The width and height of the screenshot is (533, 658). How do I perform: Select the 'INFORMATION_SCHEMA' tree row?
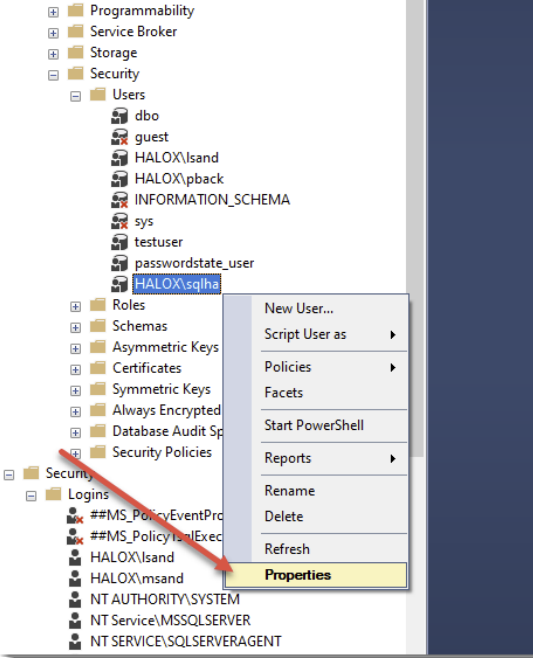212,200
